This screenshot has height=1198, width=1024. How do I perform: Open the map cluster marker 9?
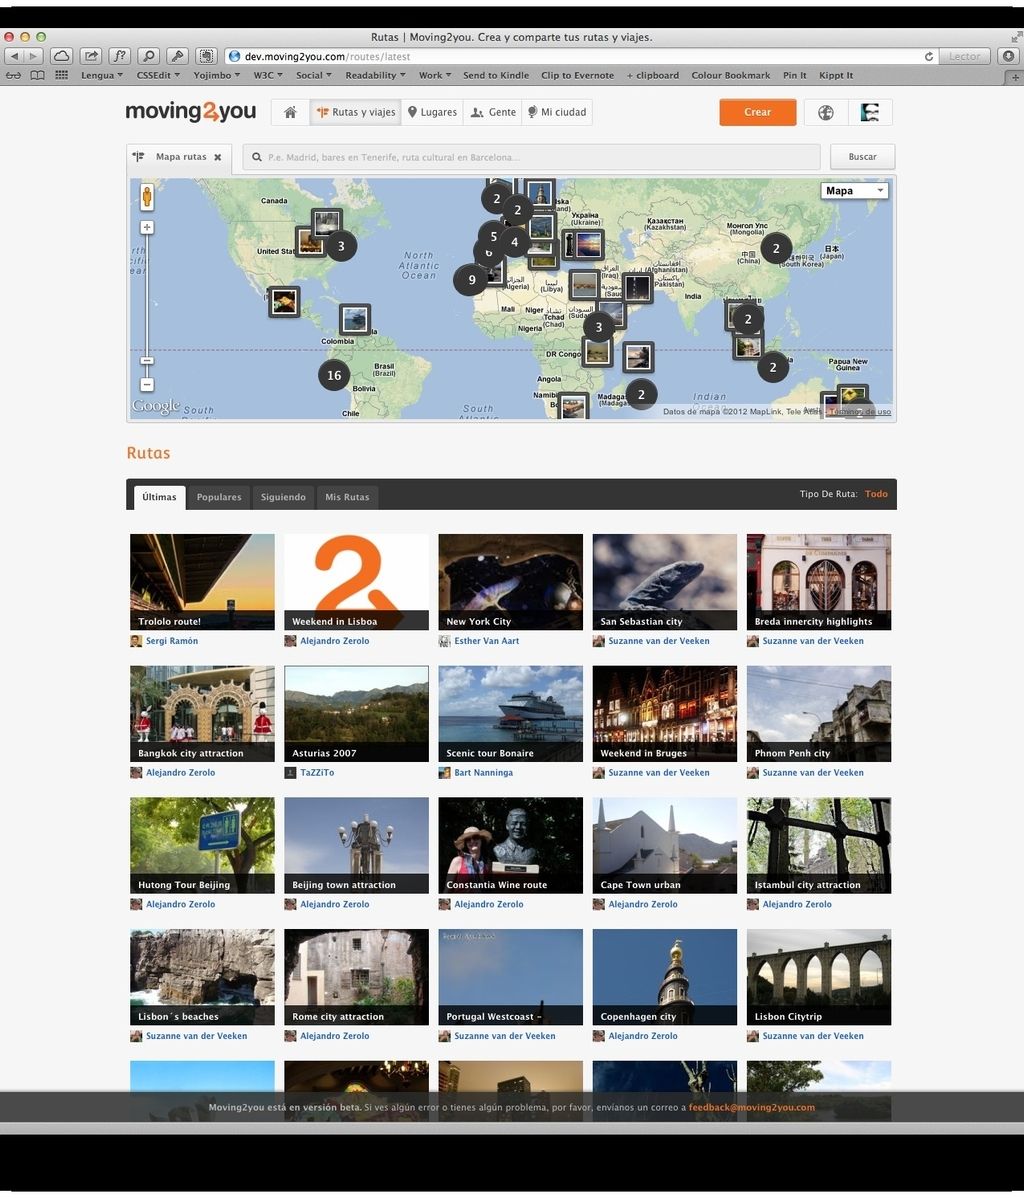[x=471, y=280]
